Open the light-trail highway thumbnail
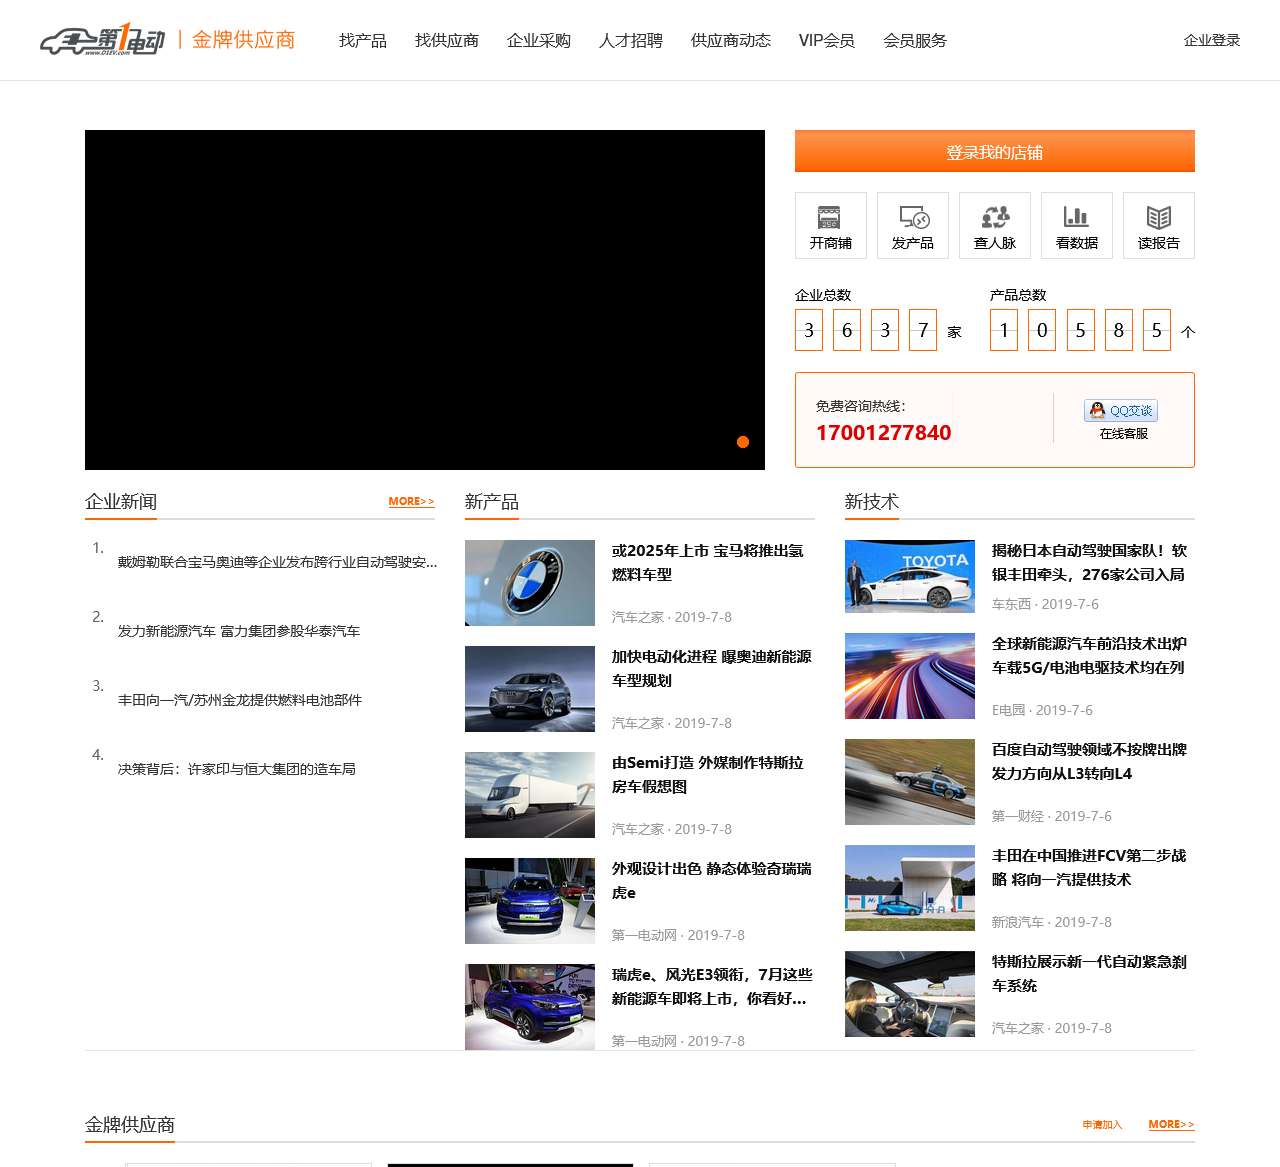The height and width of the screenshot is (1167, 1280). [x=910, y=676]
